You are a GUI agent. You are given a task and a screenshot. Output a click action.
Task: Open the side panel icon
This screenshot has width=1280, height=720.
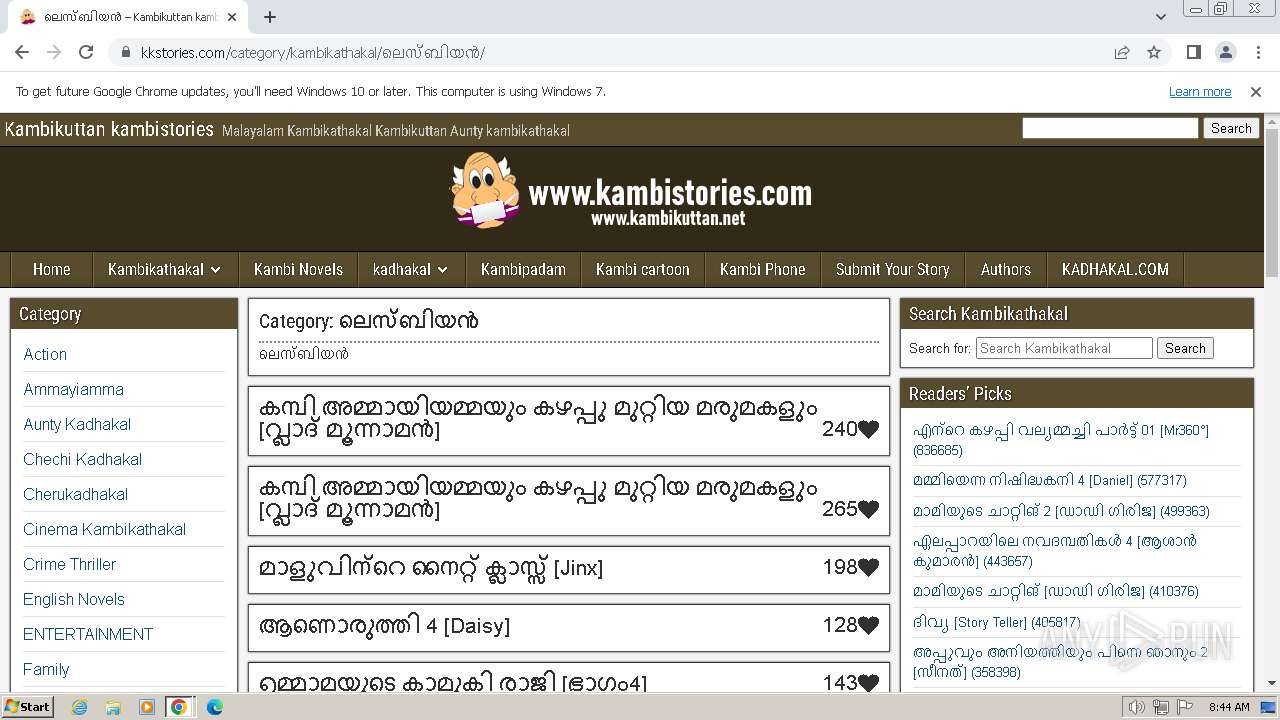click(x=1193, y=52)
